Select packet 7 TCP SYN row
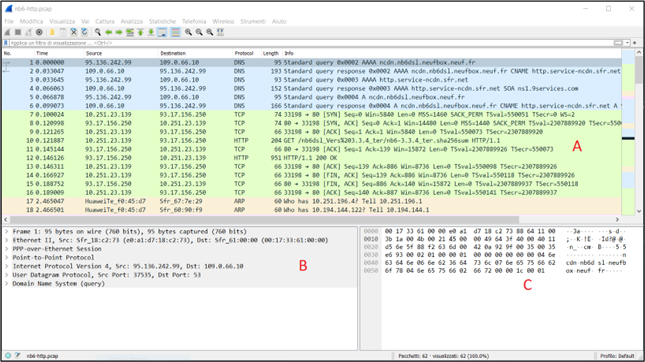Viewport: 645px width, 362px height. tap(312, 114)
